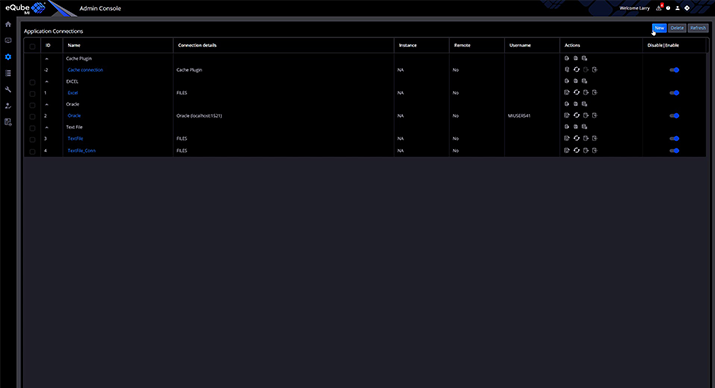Open the Cache connection link
Screen dimensions: 715x388
pos(85,70)
